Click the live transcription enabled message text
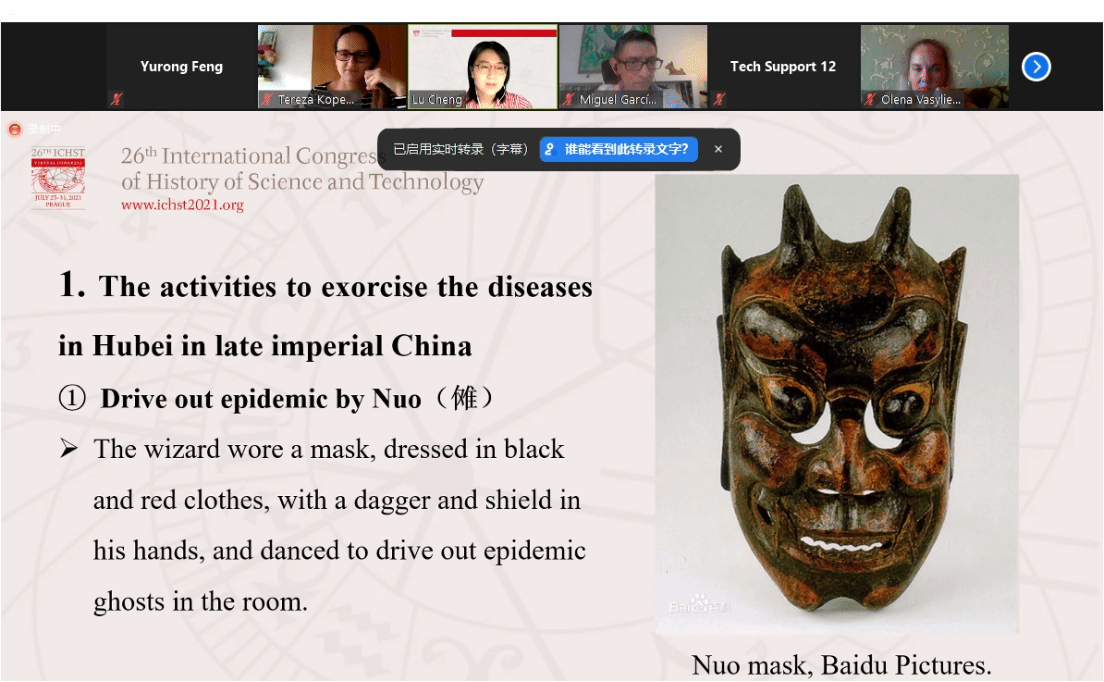 click(x=460, y=149)
